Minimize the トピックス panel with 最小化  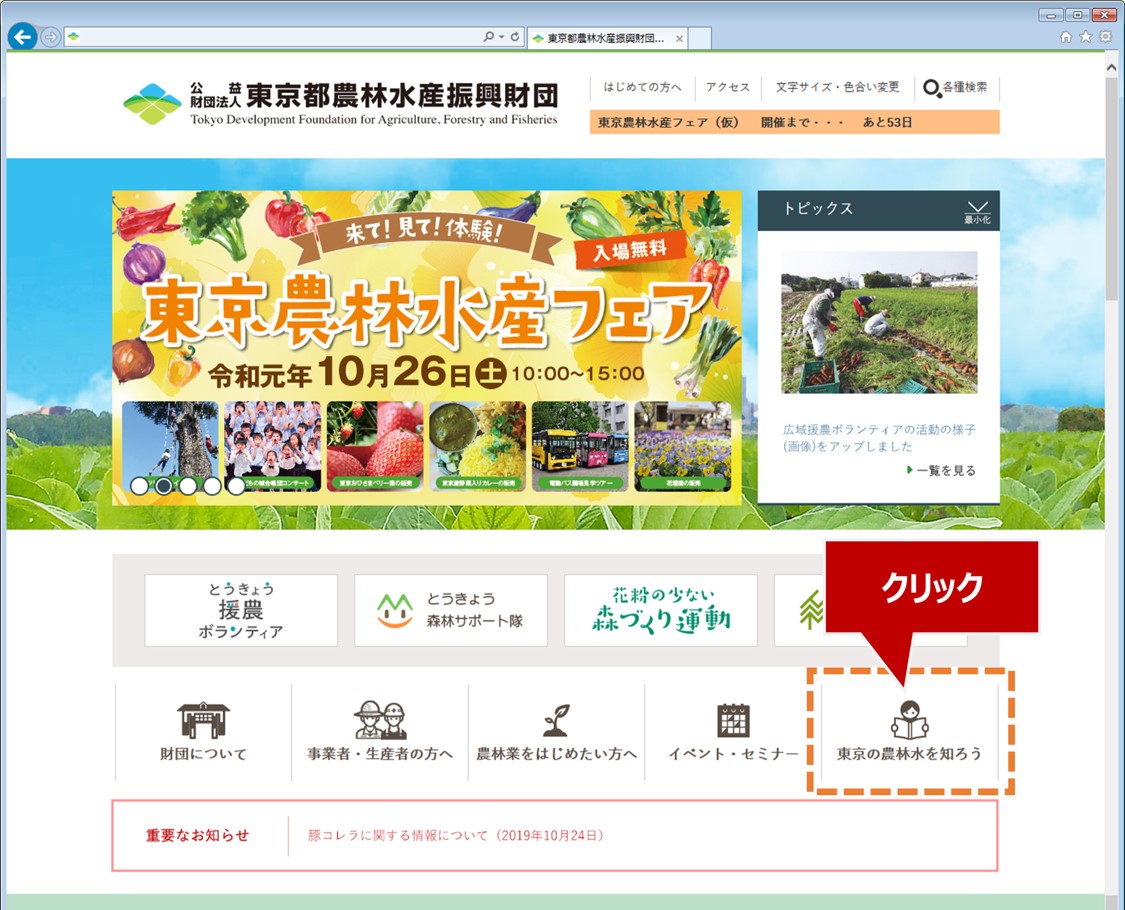click(x=977, y=212)
